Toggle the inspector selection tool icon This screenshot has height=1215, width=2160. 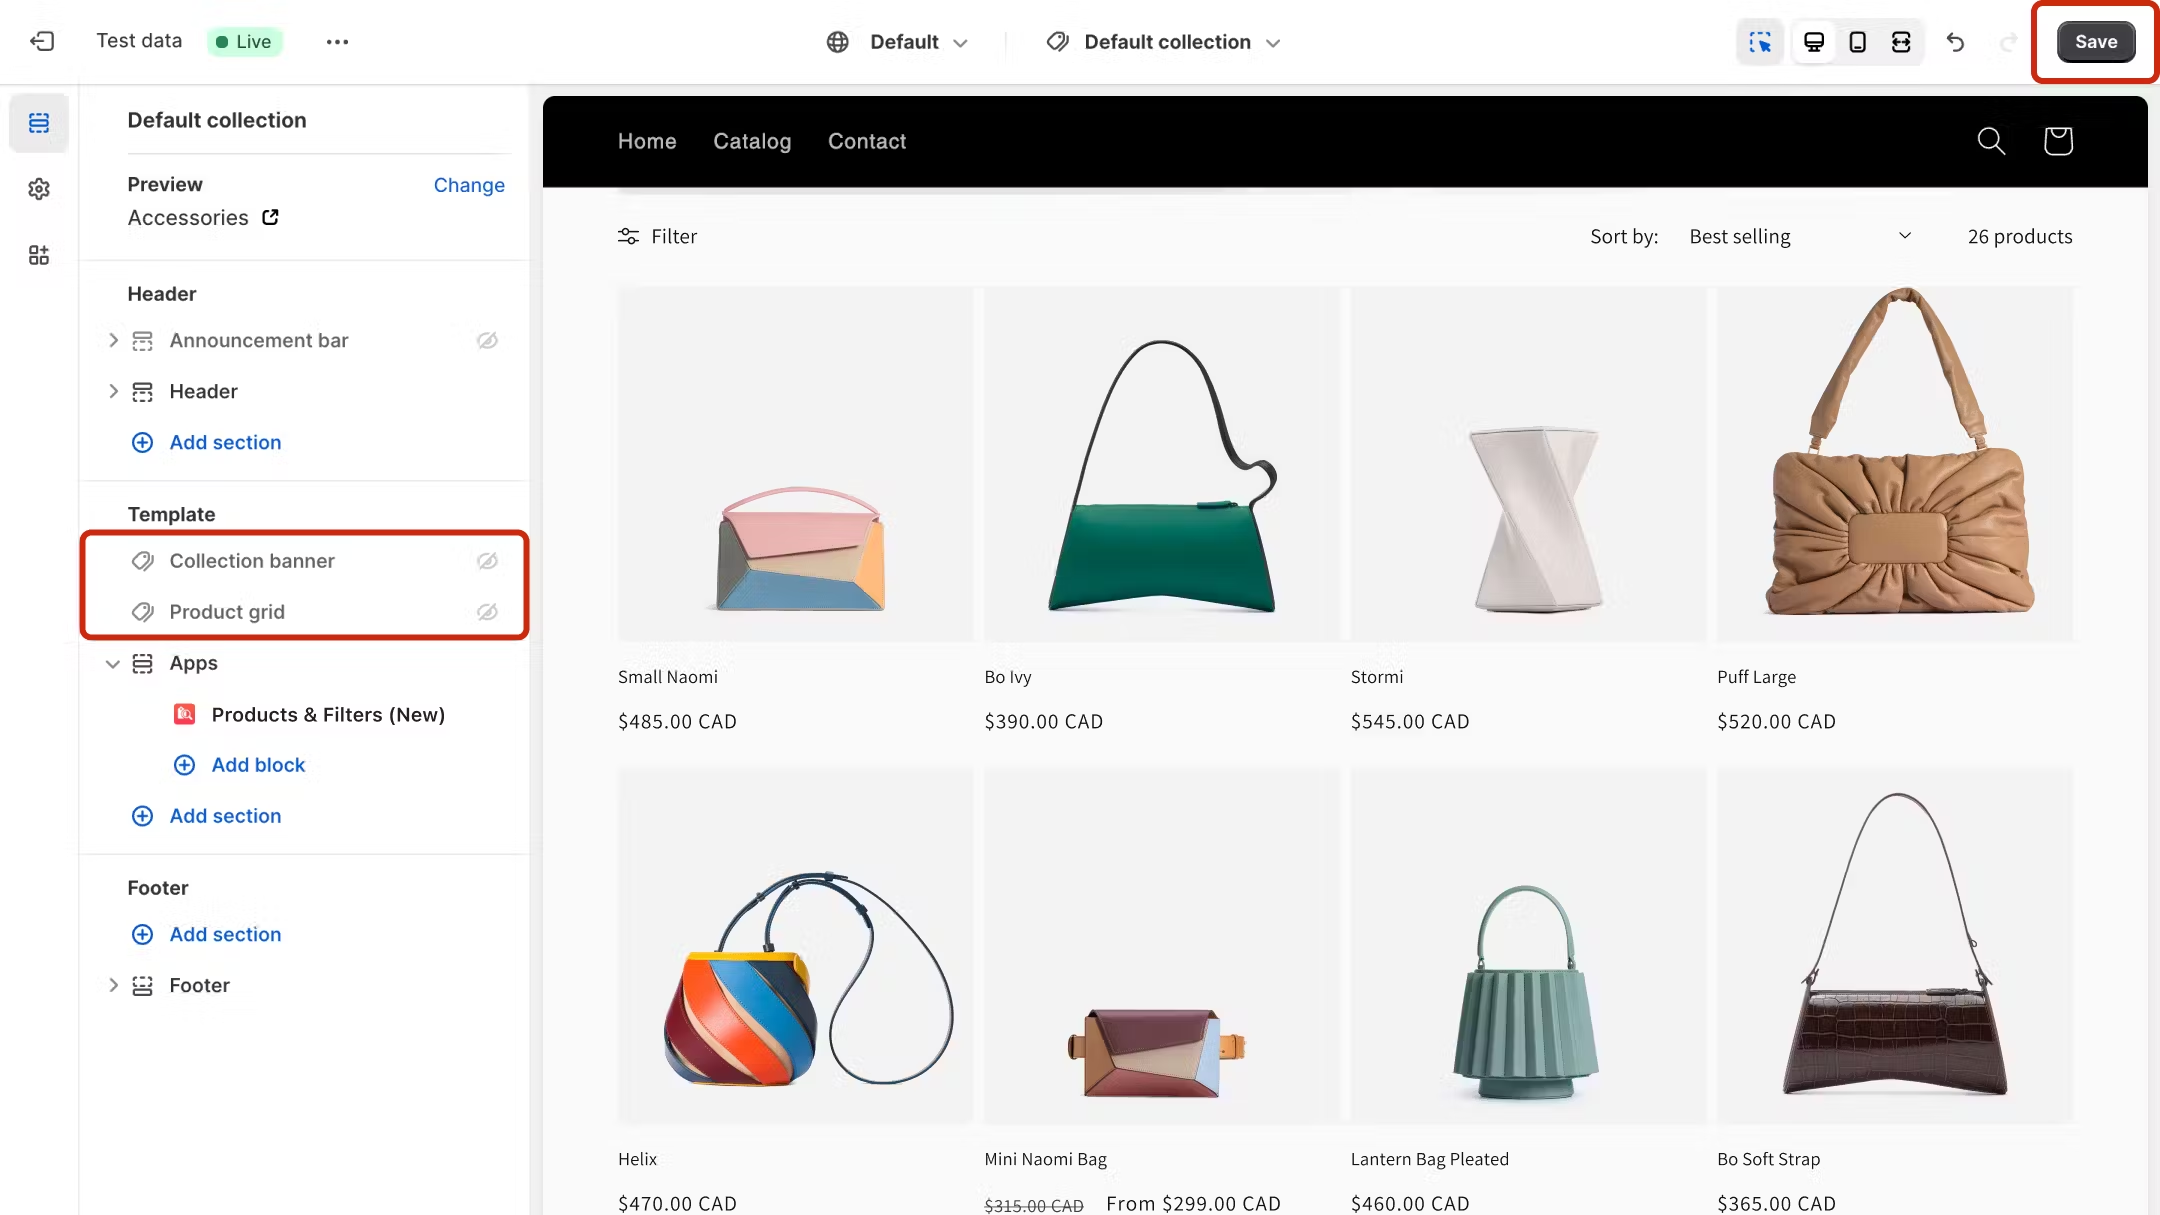1760,42
